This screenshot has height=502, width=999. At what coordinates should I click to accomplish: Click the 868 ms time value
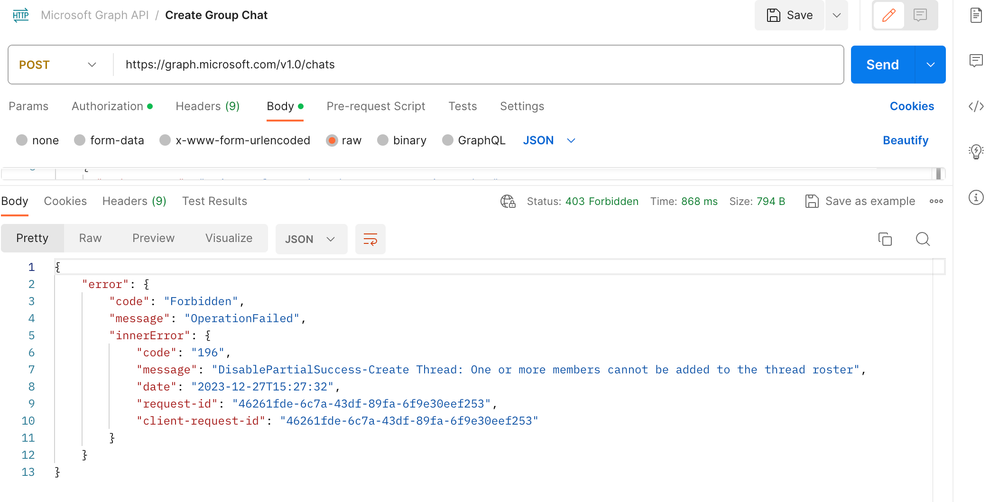(700, 201)
